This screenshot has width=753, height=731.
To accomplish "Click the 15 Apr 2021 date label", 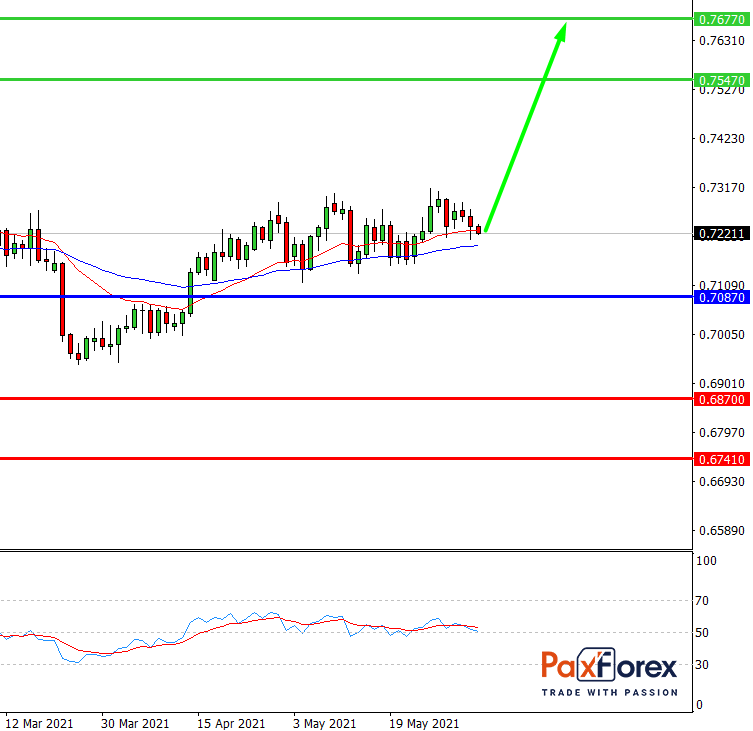I will click(x=231, y=723).
